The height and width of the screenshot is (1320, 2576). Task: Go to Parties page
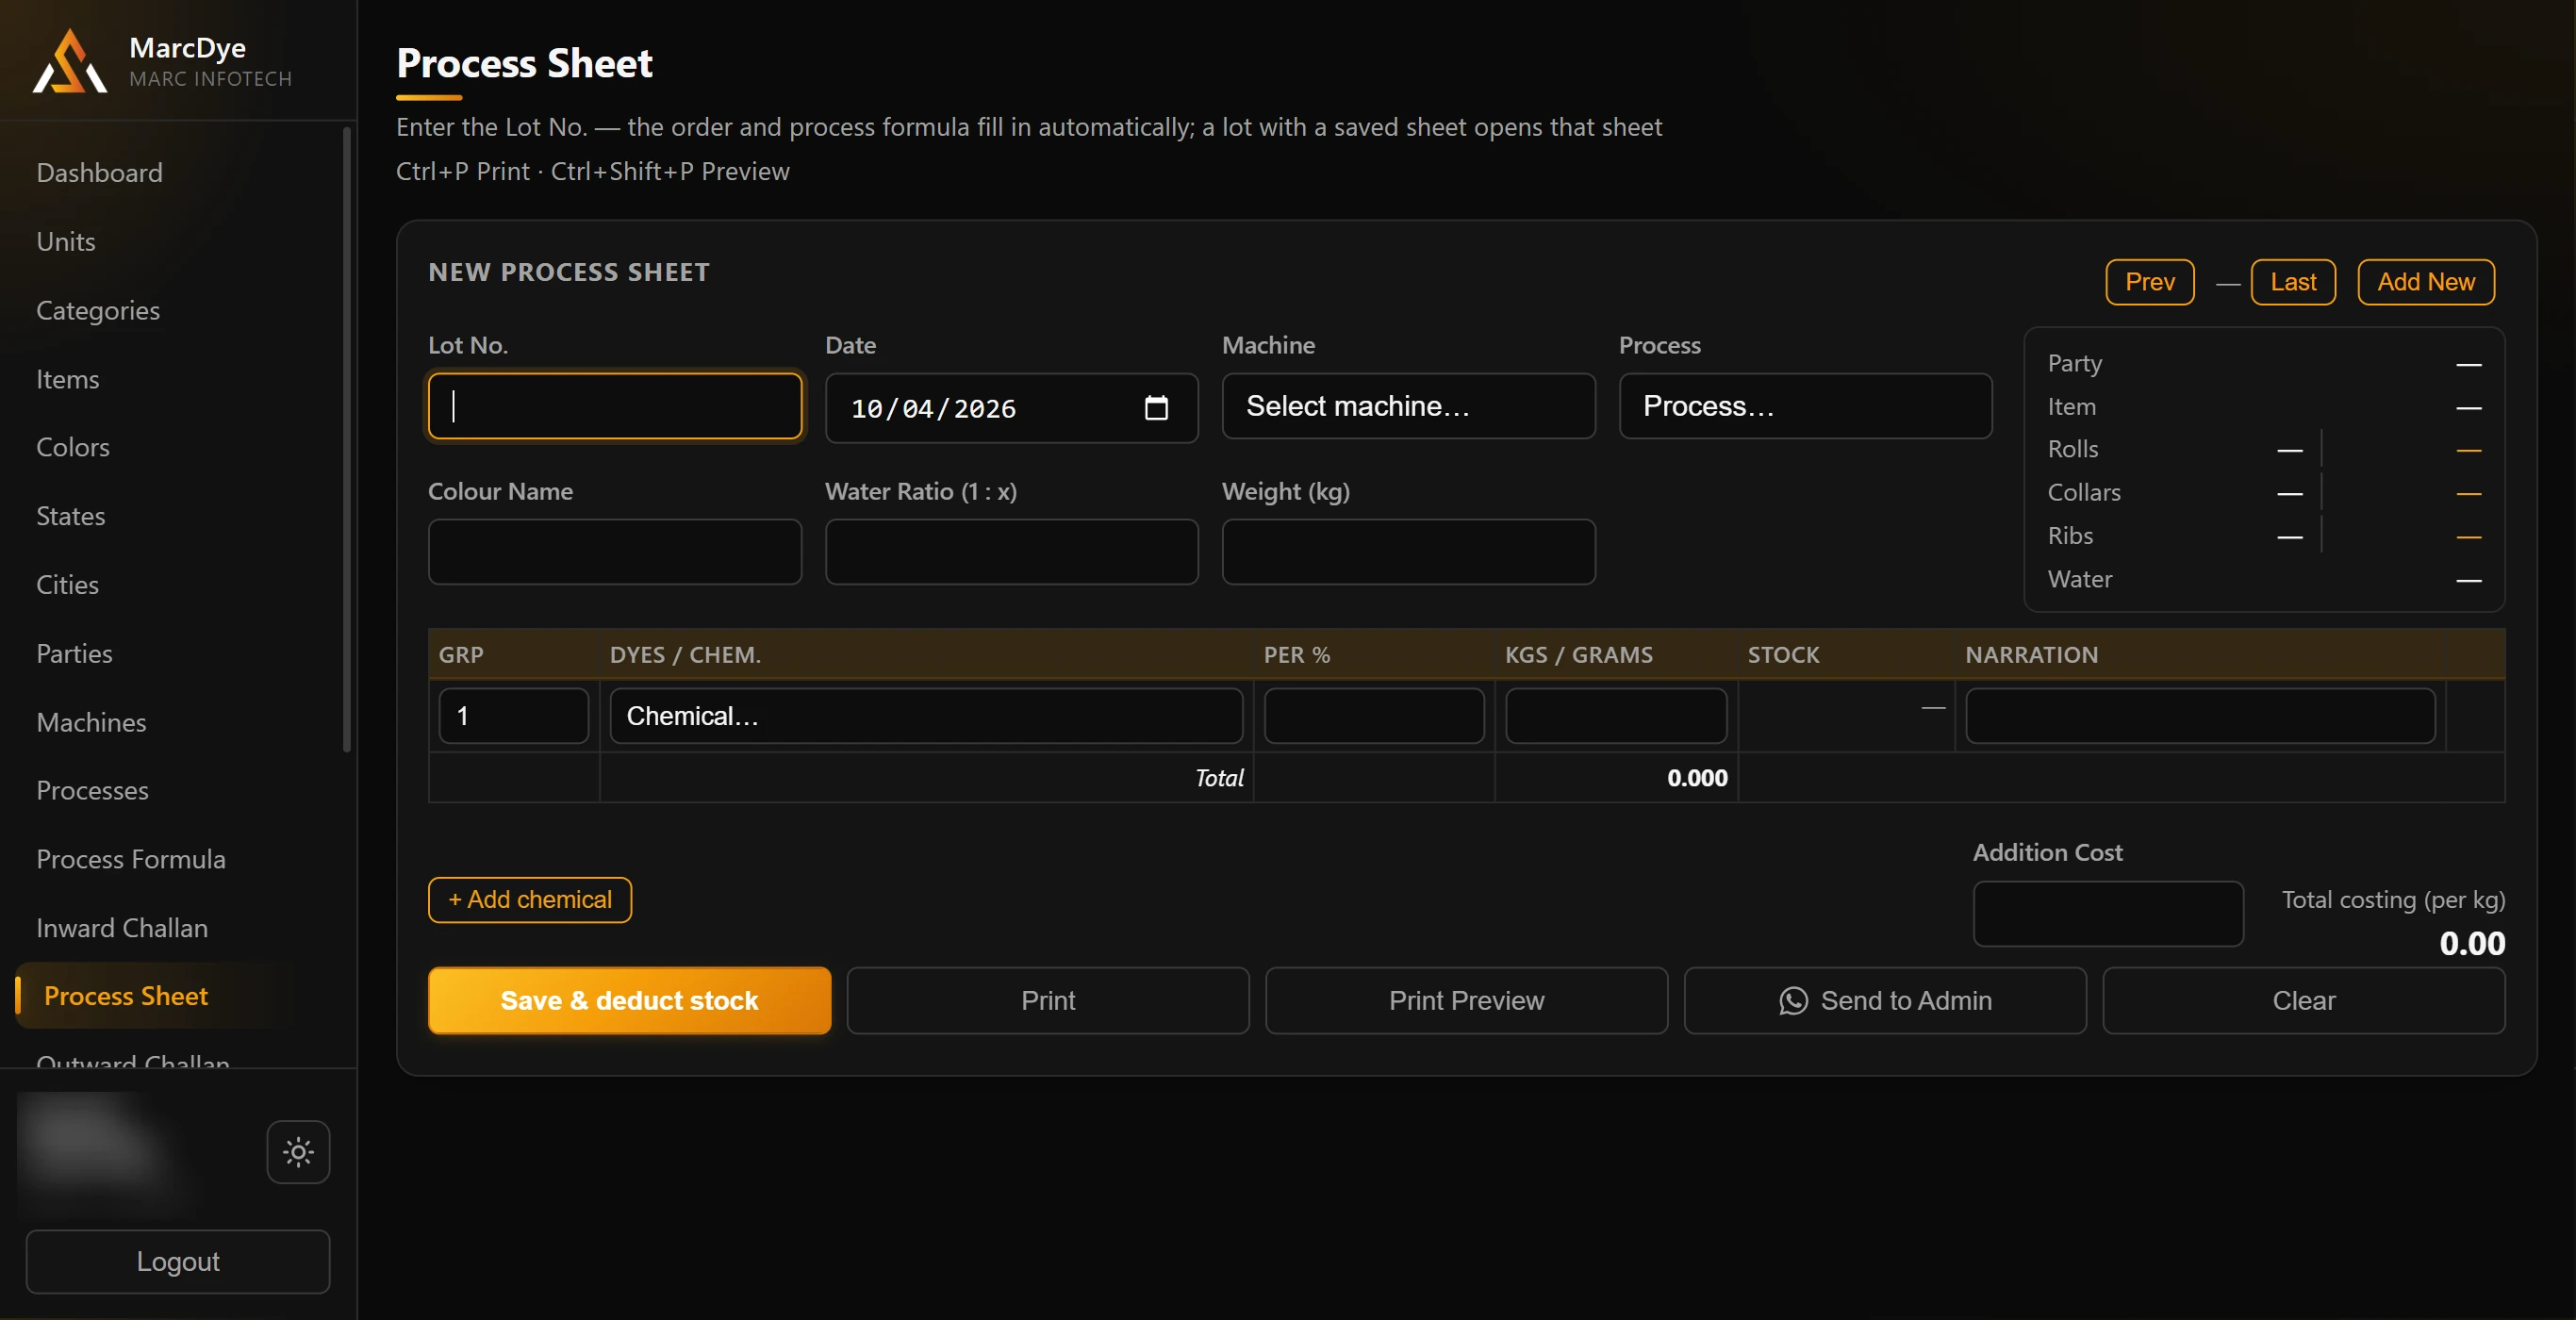point(75,654)
